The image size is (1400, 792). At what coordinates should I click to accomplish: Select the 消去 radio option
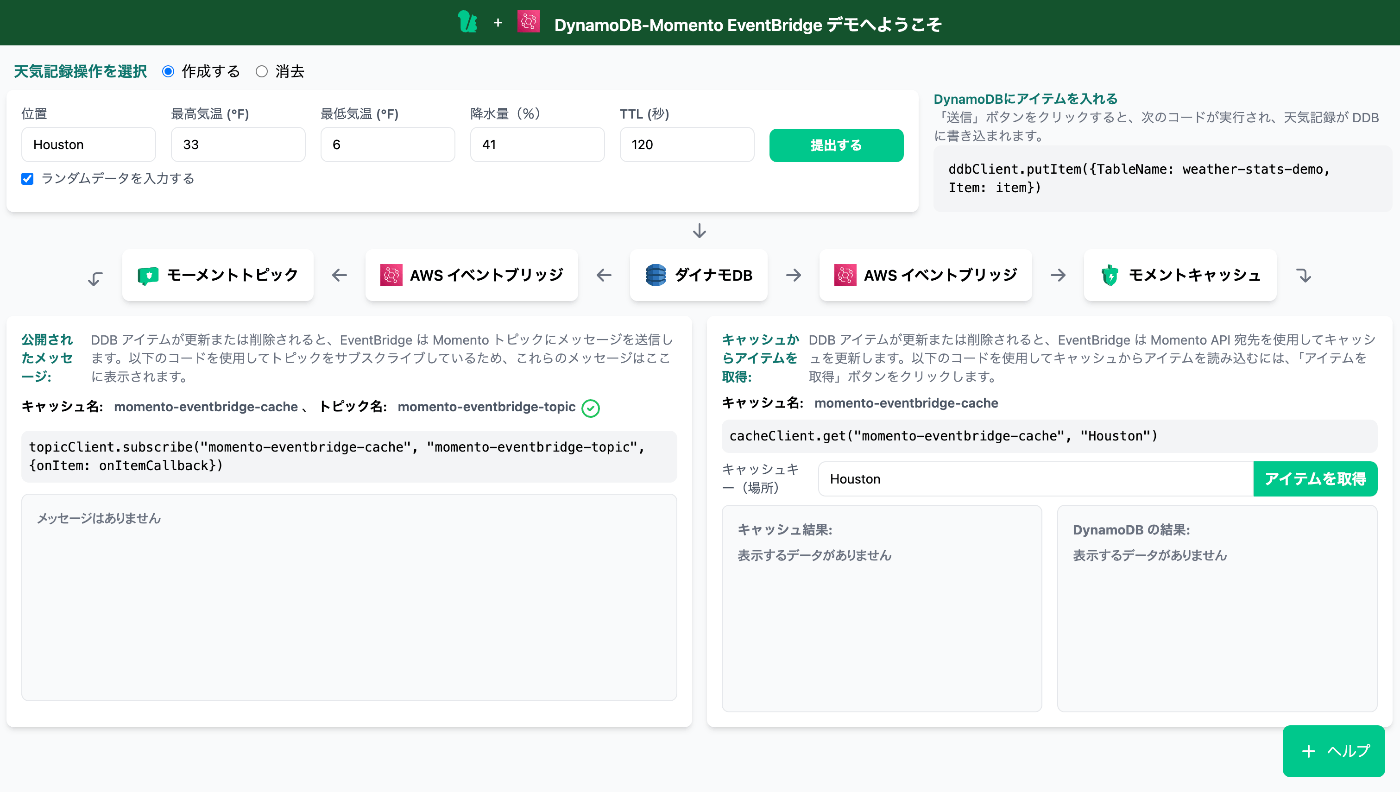[262, 71]
